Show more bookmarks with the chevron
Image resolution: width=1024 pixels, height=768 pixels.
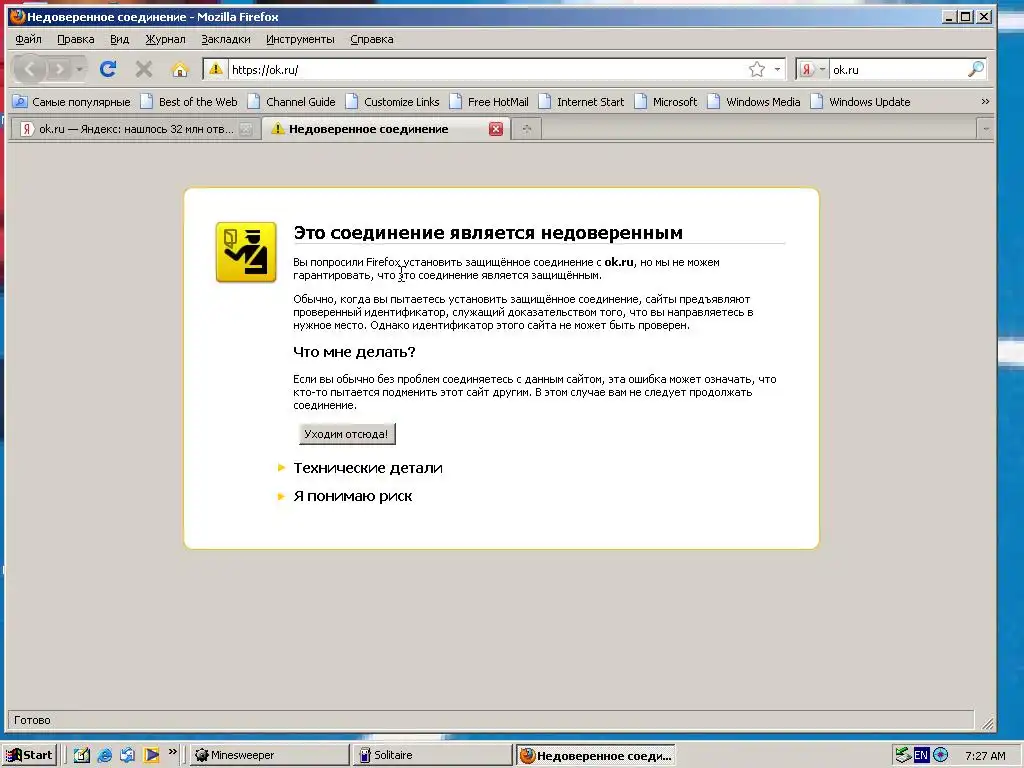[x=985, y=102]
